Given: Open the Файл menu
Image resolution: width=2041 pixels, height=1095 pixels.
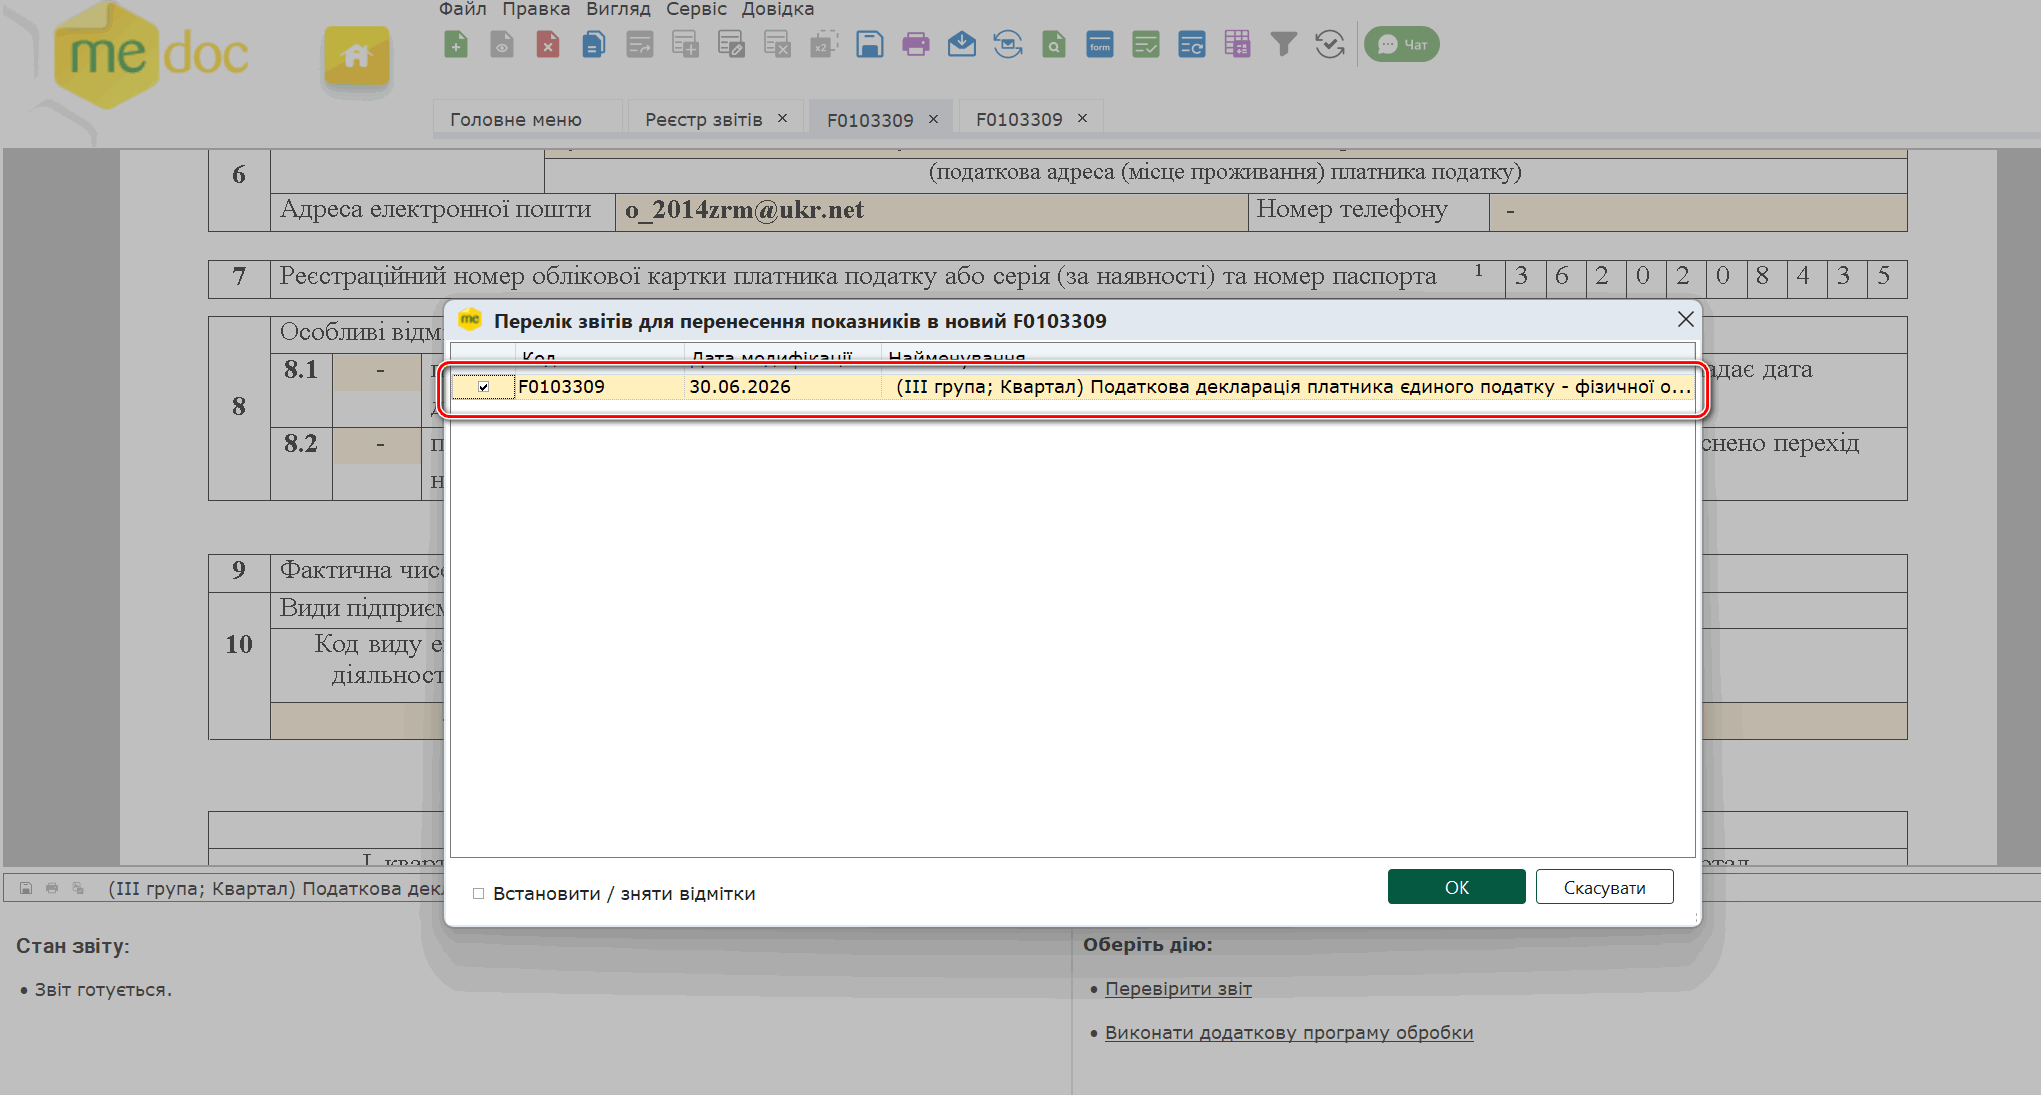Looking at the screenshot, I should (463, 9).
